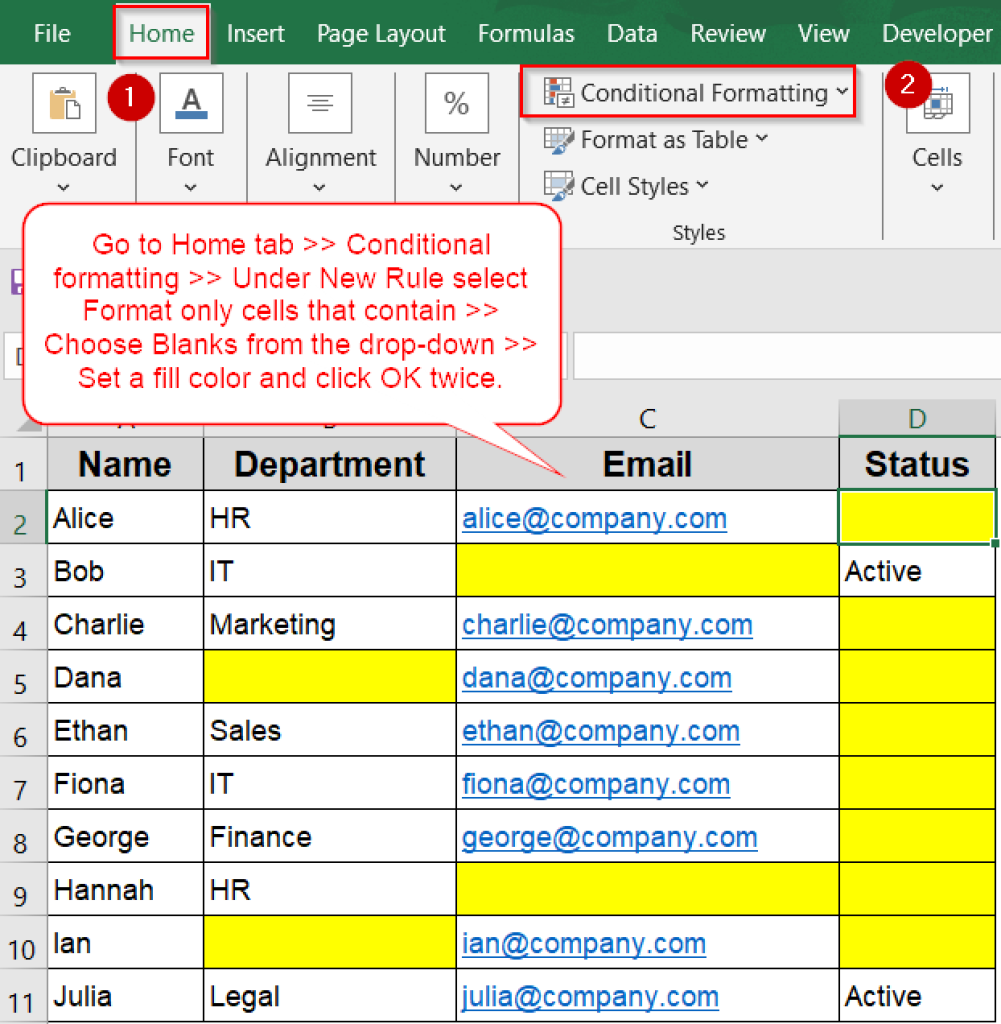This screenshot has width=1001, height=1024.
Task: Open julia@company.com hyperlink
Action: tap(589, 996)
